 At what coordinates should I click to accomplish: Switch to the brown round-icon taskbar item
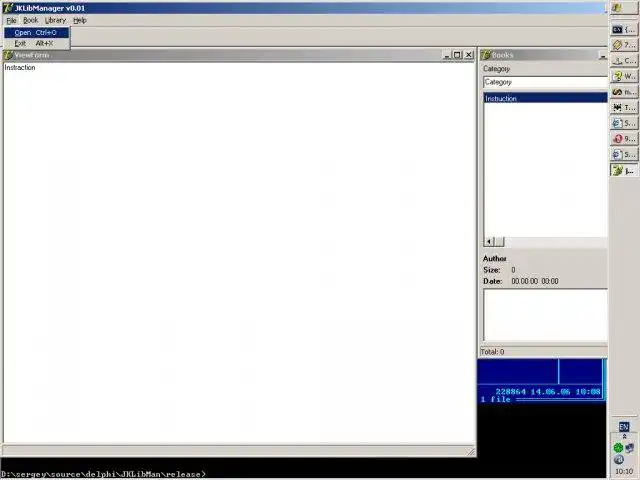[x=624, y=92]
